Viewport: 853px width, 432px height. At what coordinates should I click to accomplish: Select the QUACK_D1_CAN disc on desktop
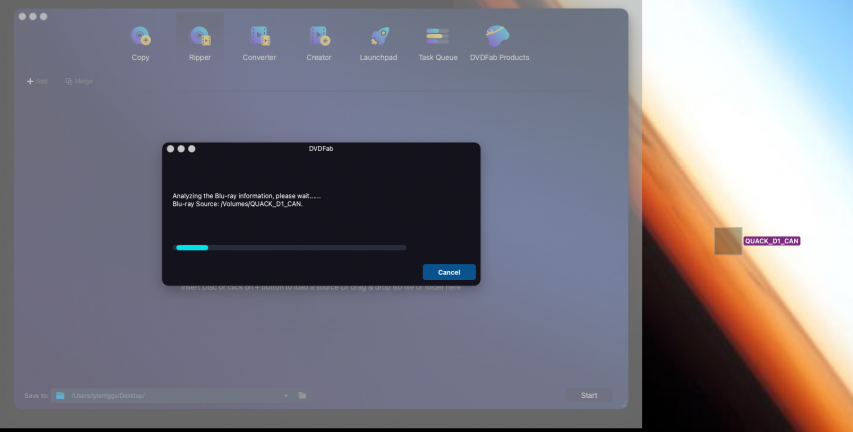[728, 241]
